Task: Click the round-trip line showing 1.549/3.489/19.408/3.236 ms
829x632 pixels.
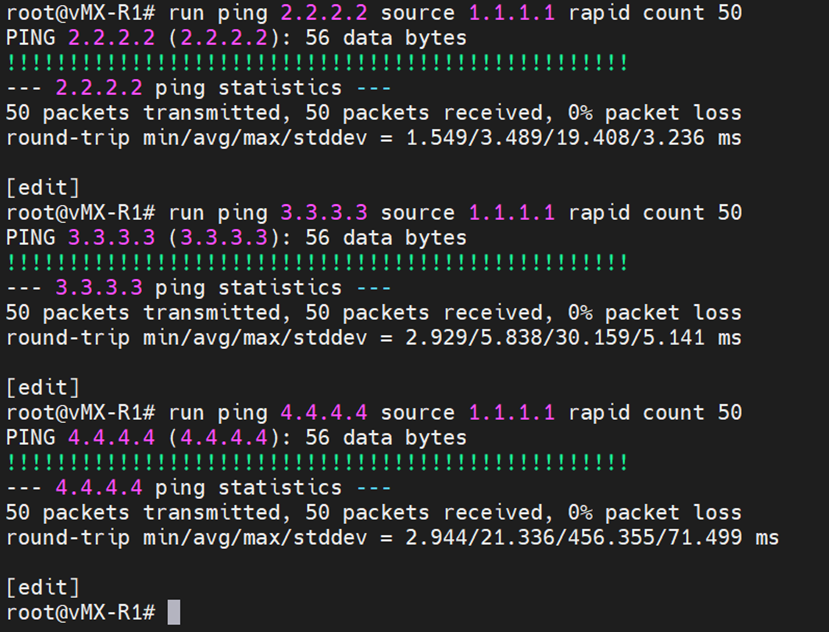Action: click(x=374, y=138)
